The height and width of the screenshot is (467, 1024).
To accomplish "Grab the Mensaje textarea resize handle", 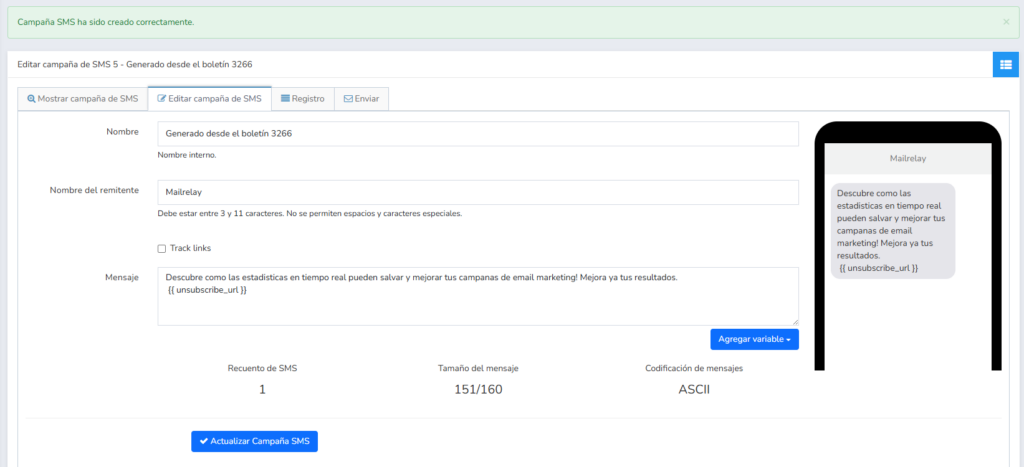I will pos(795,322).
